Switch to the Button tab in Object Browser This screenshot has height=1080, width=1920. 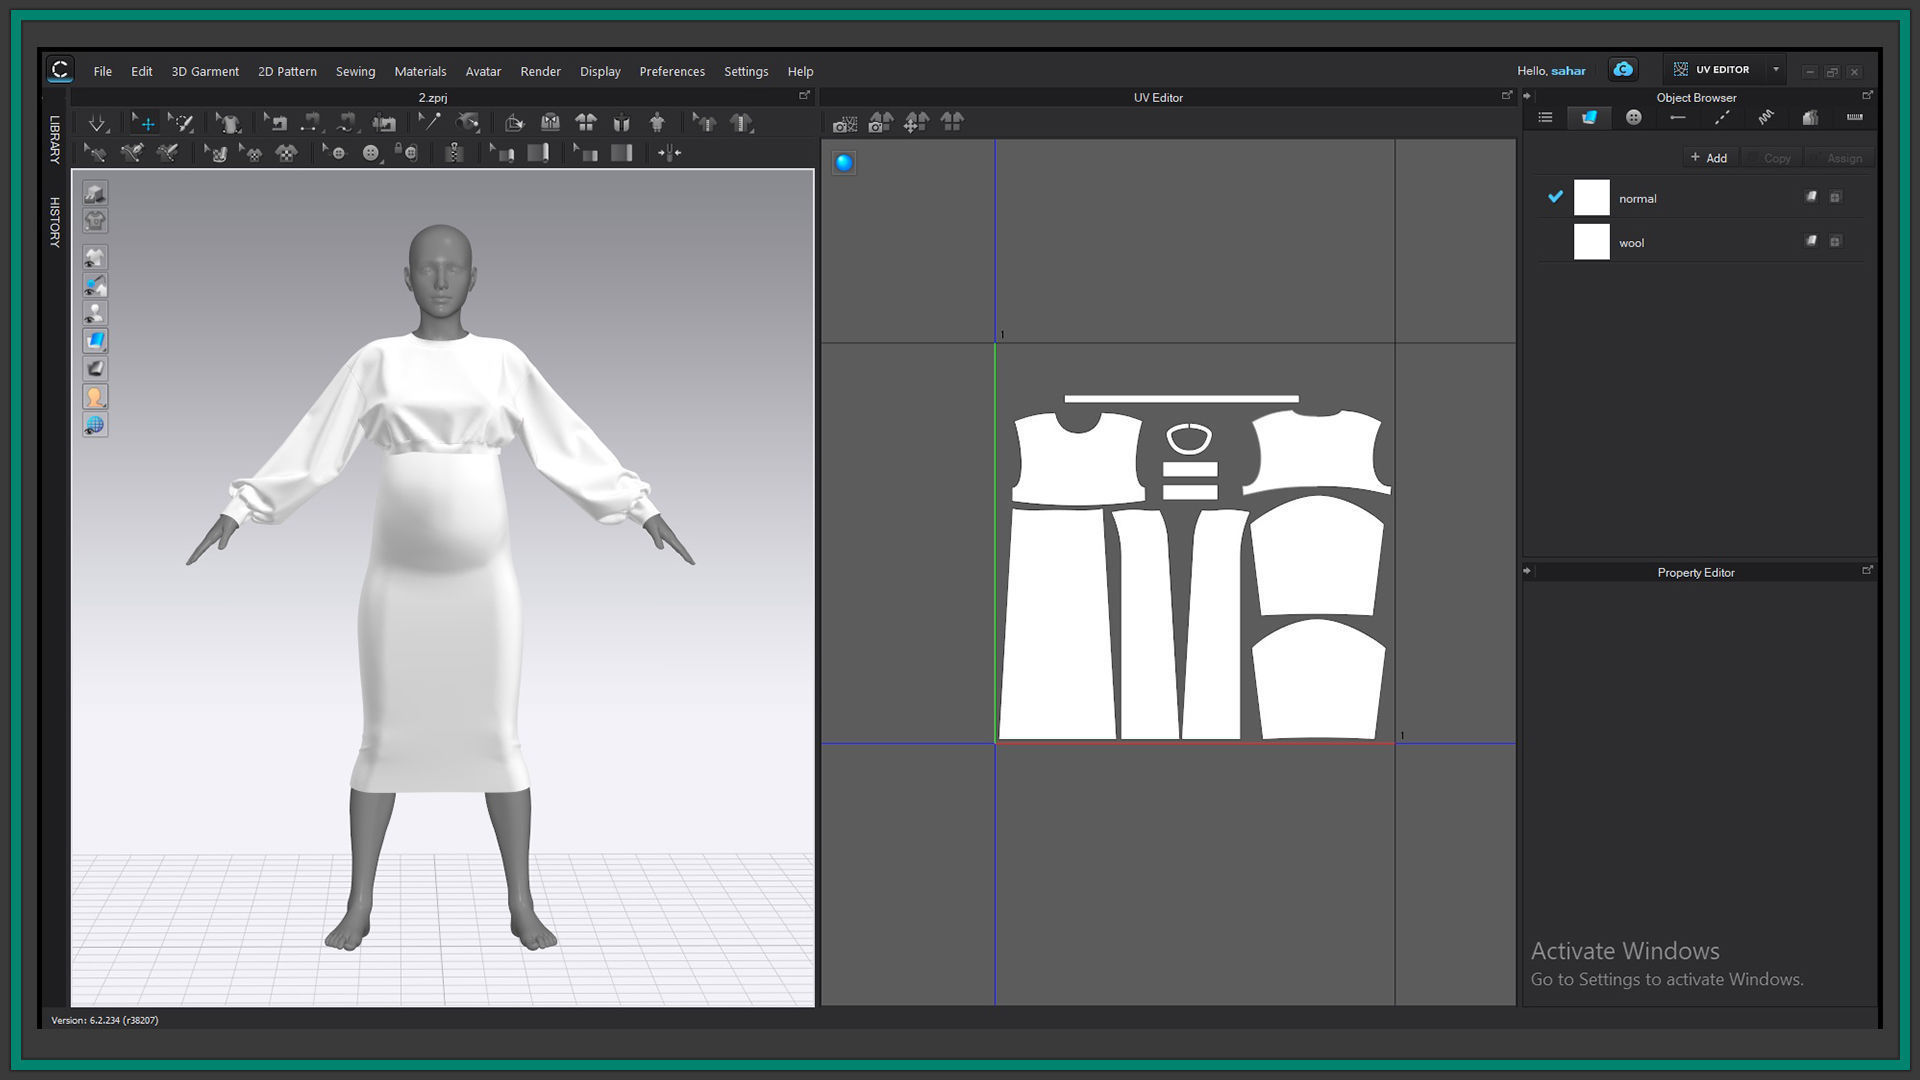1633,118
